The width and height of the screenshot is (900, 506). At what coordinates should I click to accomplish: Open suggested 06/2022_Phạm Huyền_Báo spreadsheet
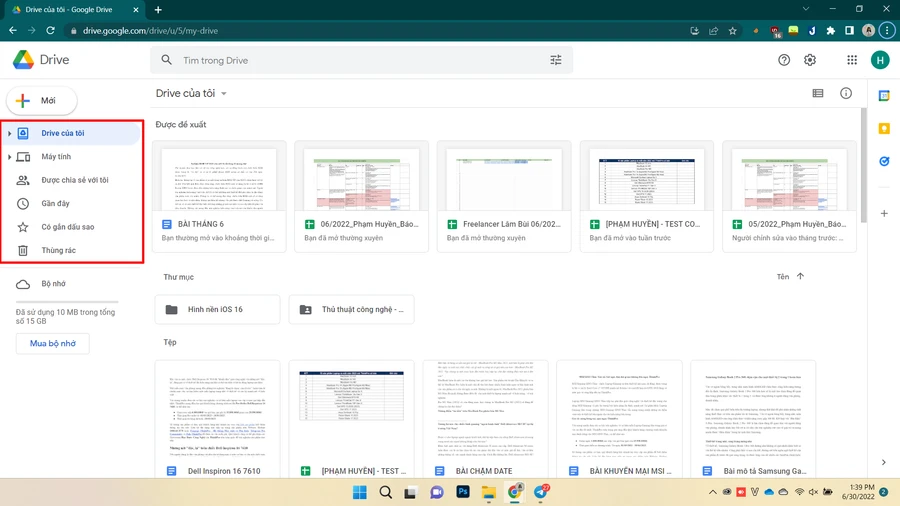click(x=361, y=196)
